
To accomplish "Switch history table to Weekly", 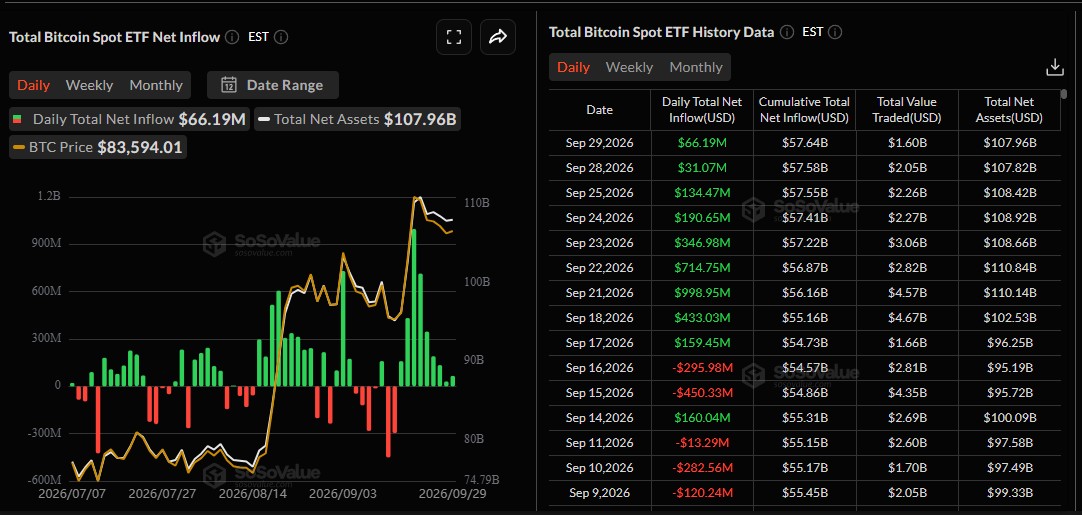I will pos(629,67).
